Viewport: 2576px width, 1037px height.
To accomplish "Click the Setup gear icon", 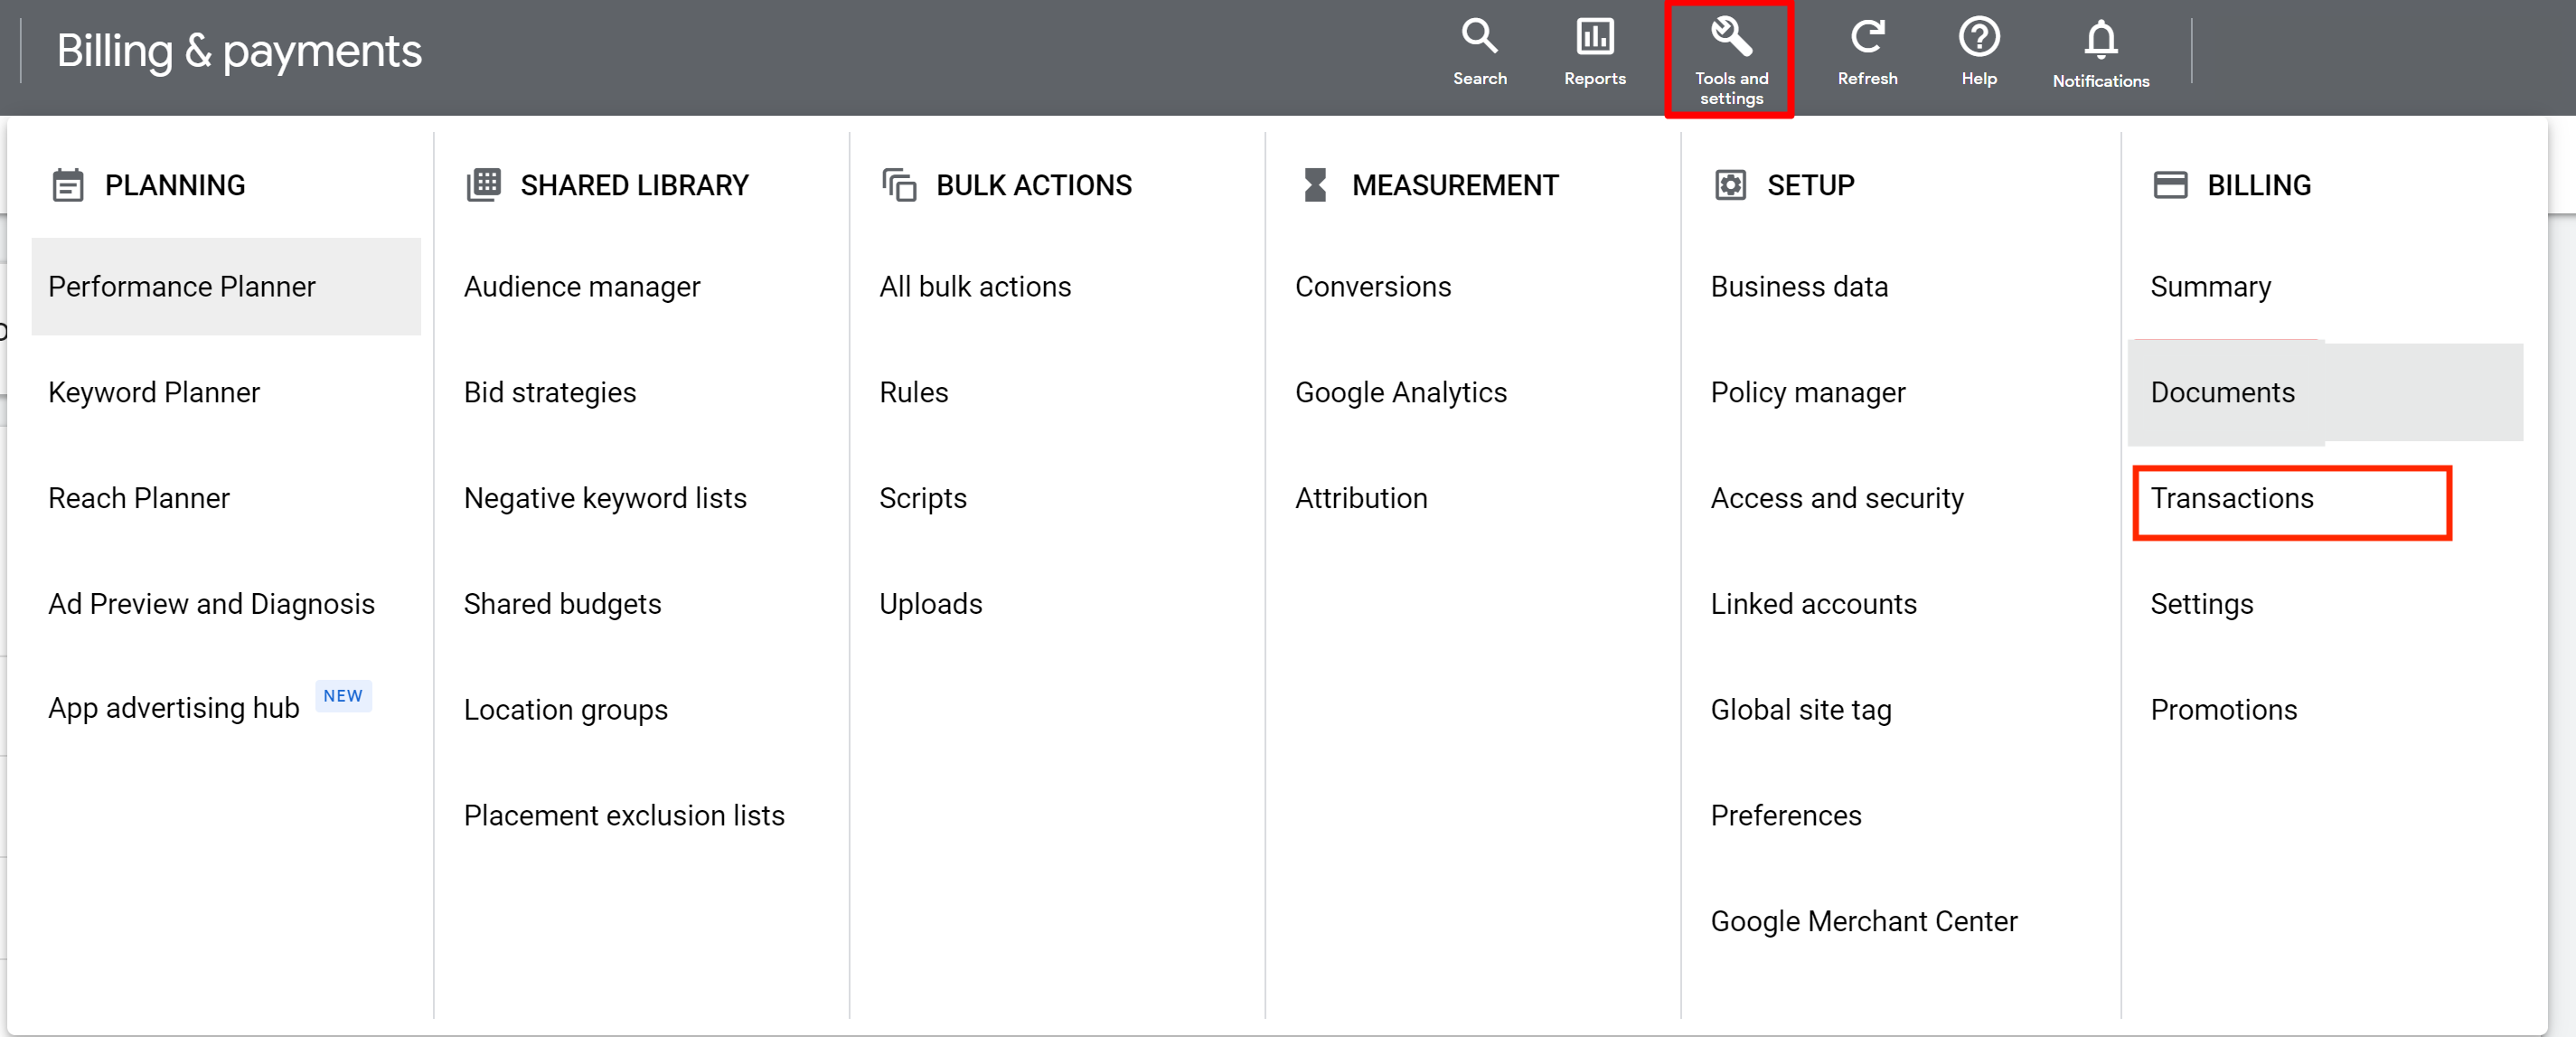I will [1730, 185].
